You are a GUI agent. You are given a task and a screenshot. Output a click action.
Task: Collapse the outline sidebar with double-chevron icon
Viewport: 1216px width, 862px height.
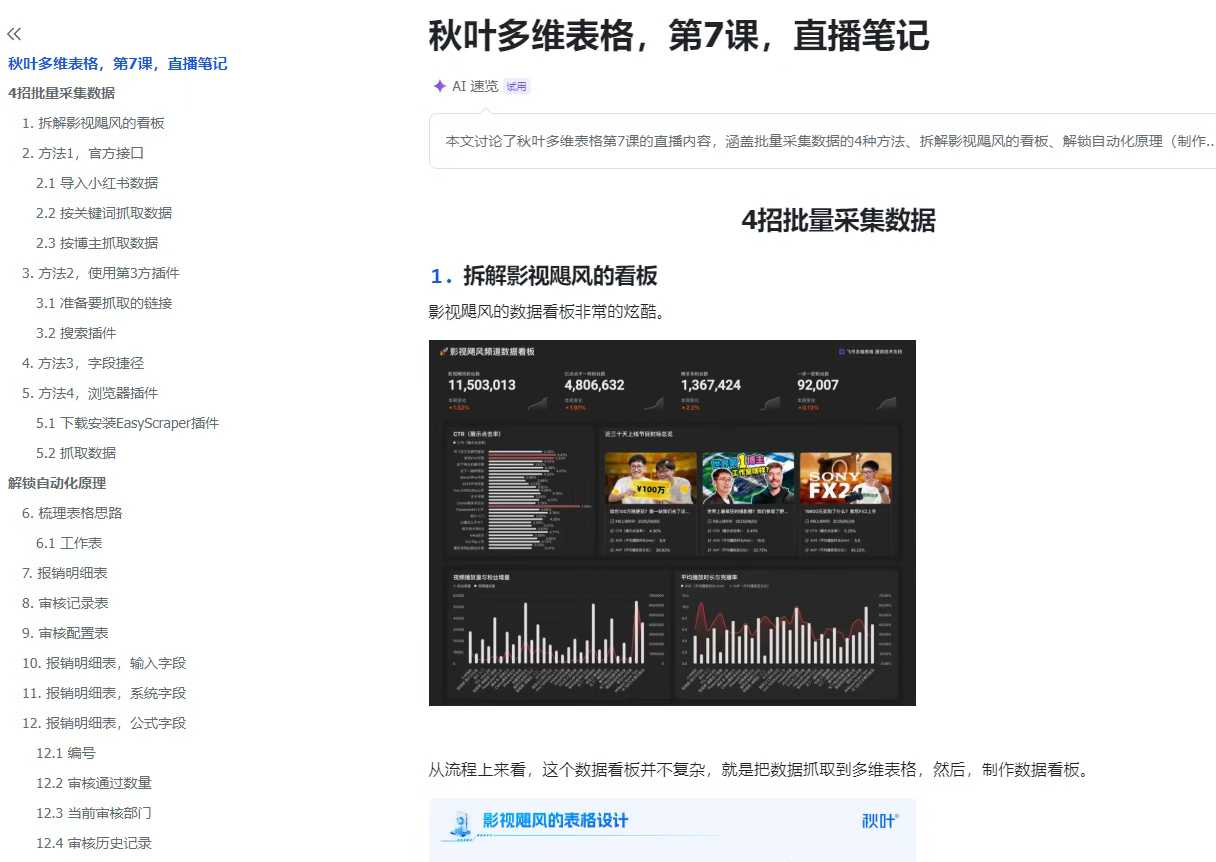(x=14, y=34)
